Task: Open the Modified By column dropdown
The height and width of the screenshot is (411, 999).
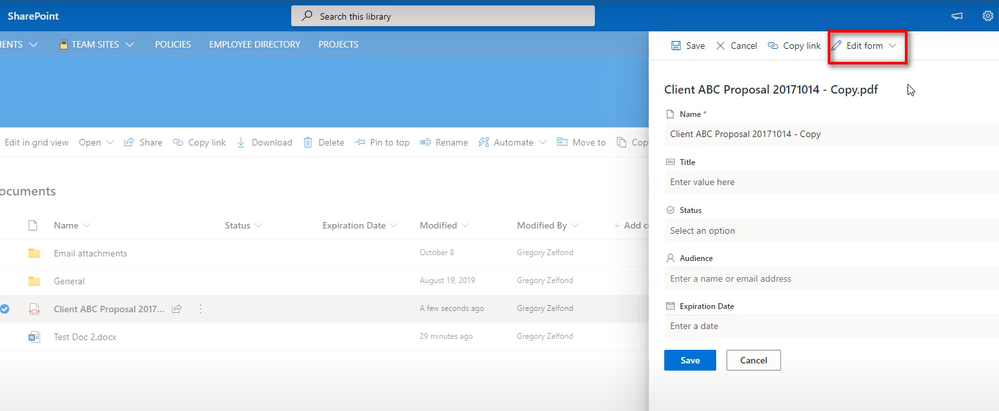Action: [x=548, y=226]
